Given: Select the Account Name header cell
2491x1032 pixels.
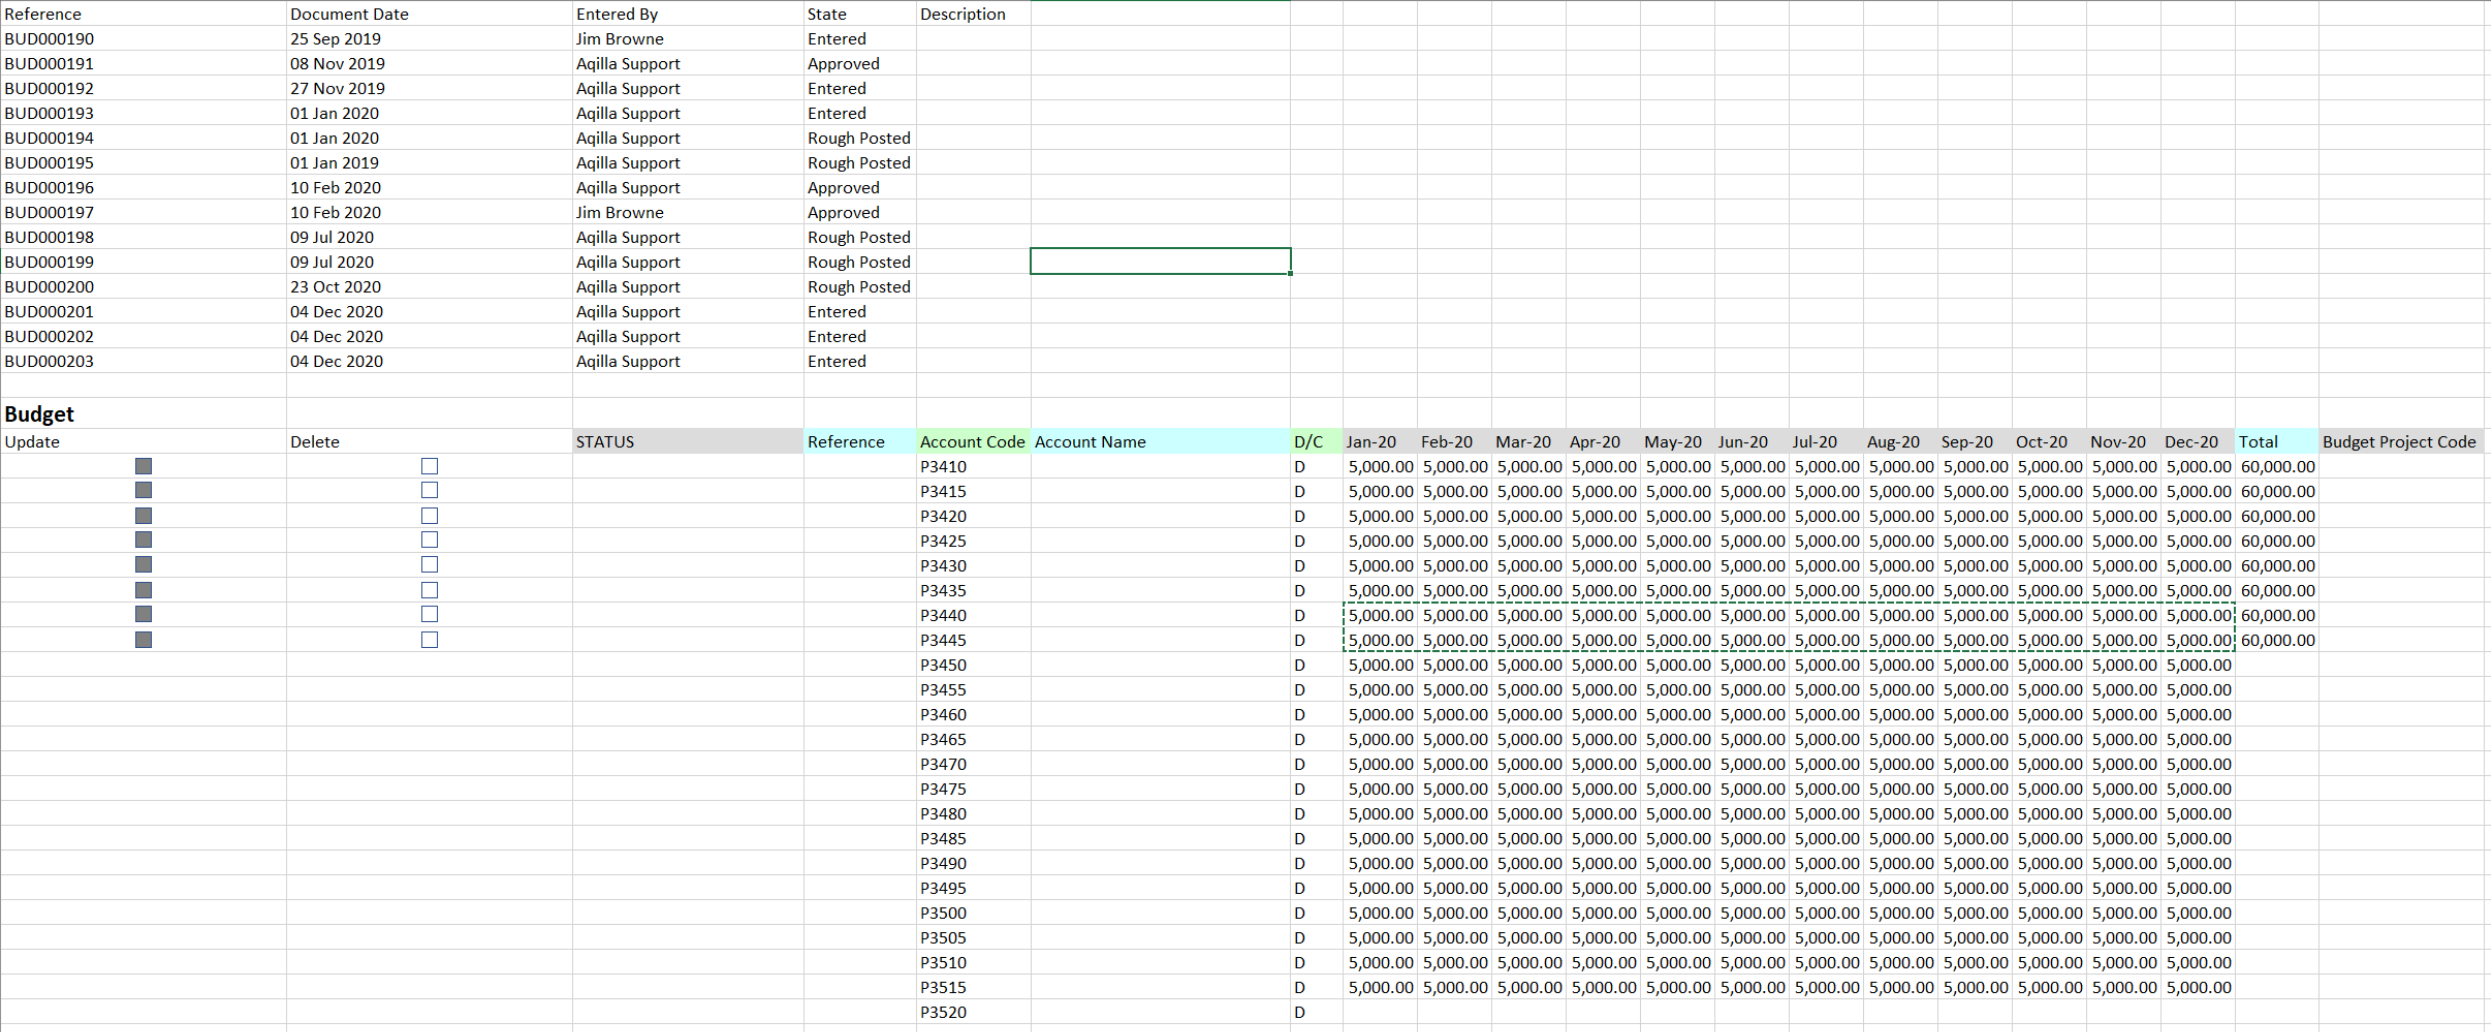Looking at the screenshot, I should (x=1090, y=442).
